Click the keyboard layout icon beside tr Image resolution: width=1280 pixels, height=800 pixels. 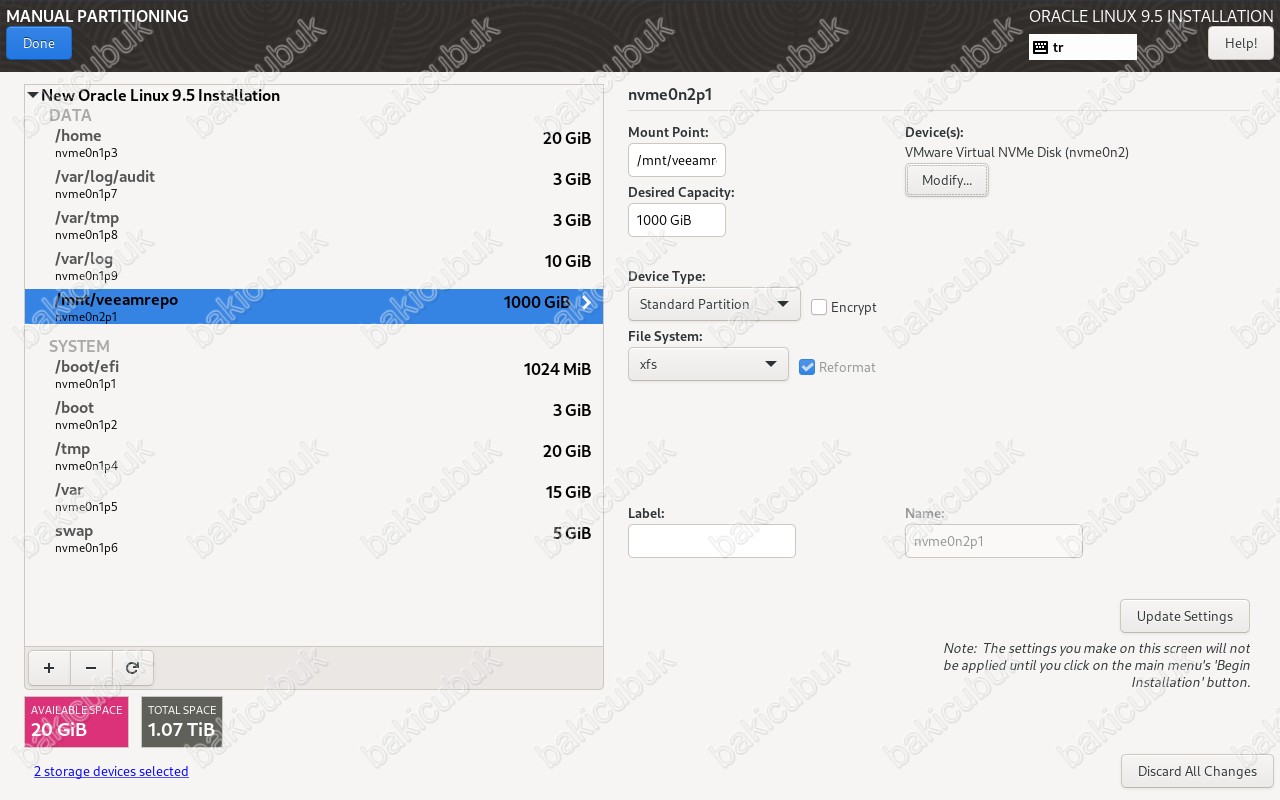(x=1040, y=47)
